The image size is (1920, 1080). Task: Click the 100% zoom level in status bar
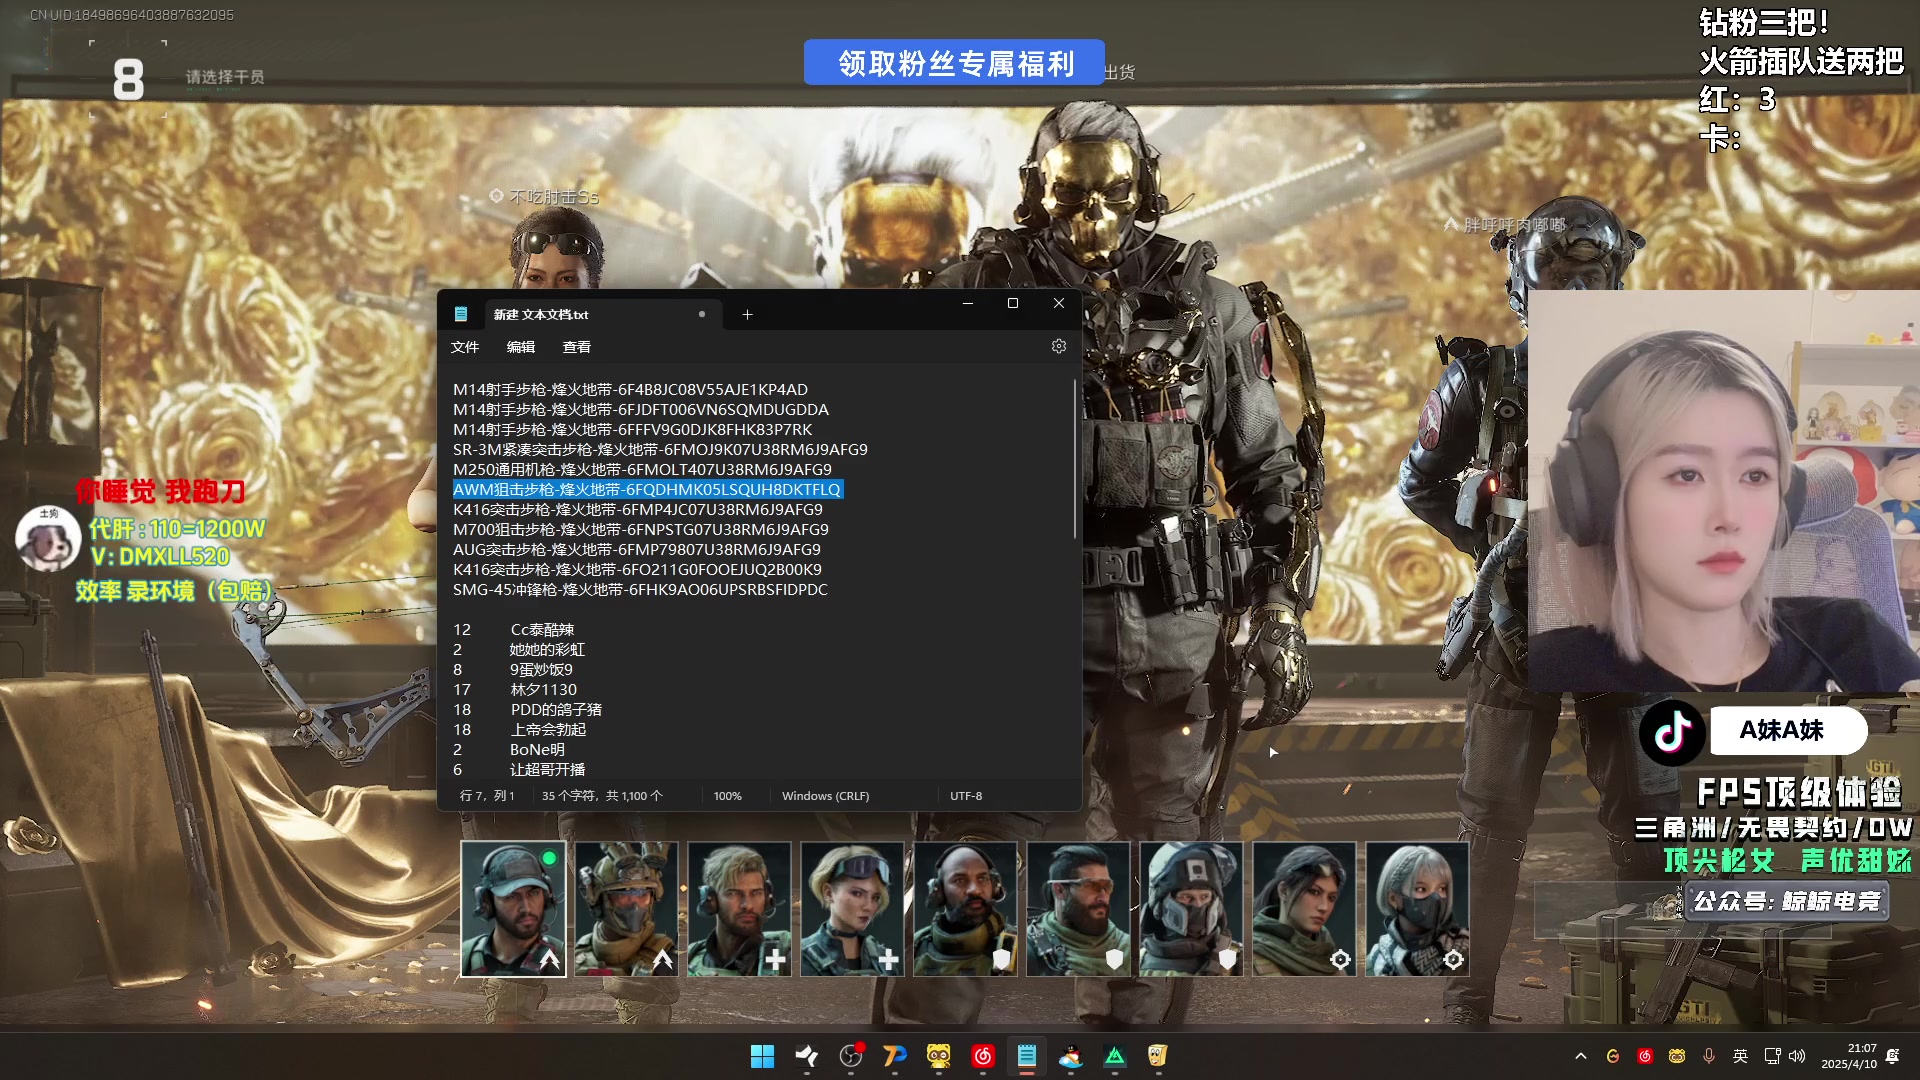(x=728, y=796)
